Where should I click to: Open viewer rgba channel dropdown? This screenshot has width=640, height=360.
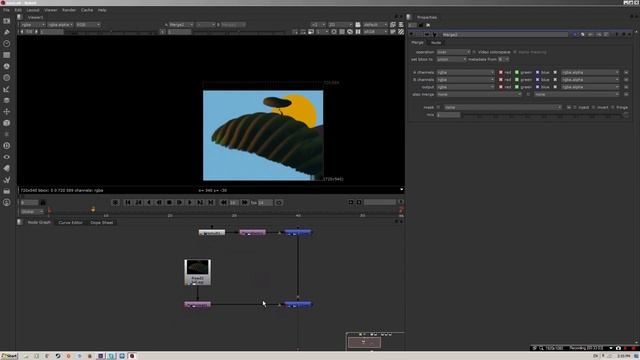[x=32, y=25]
